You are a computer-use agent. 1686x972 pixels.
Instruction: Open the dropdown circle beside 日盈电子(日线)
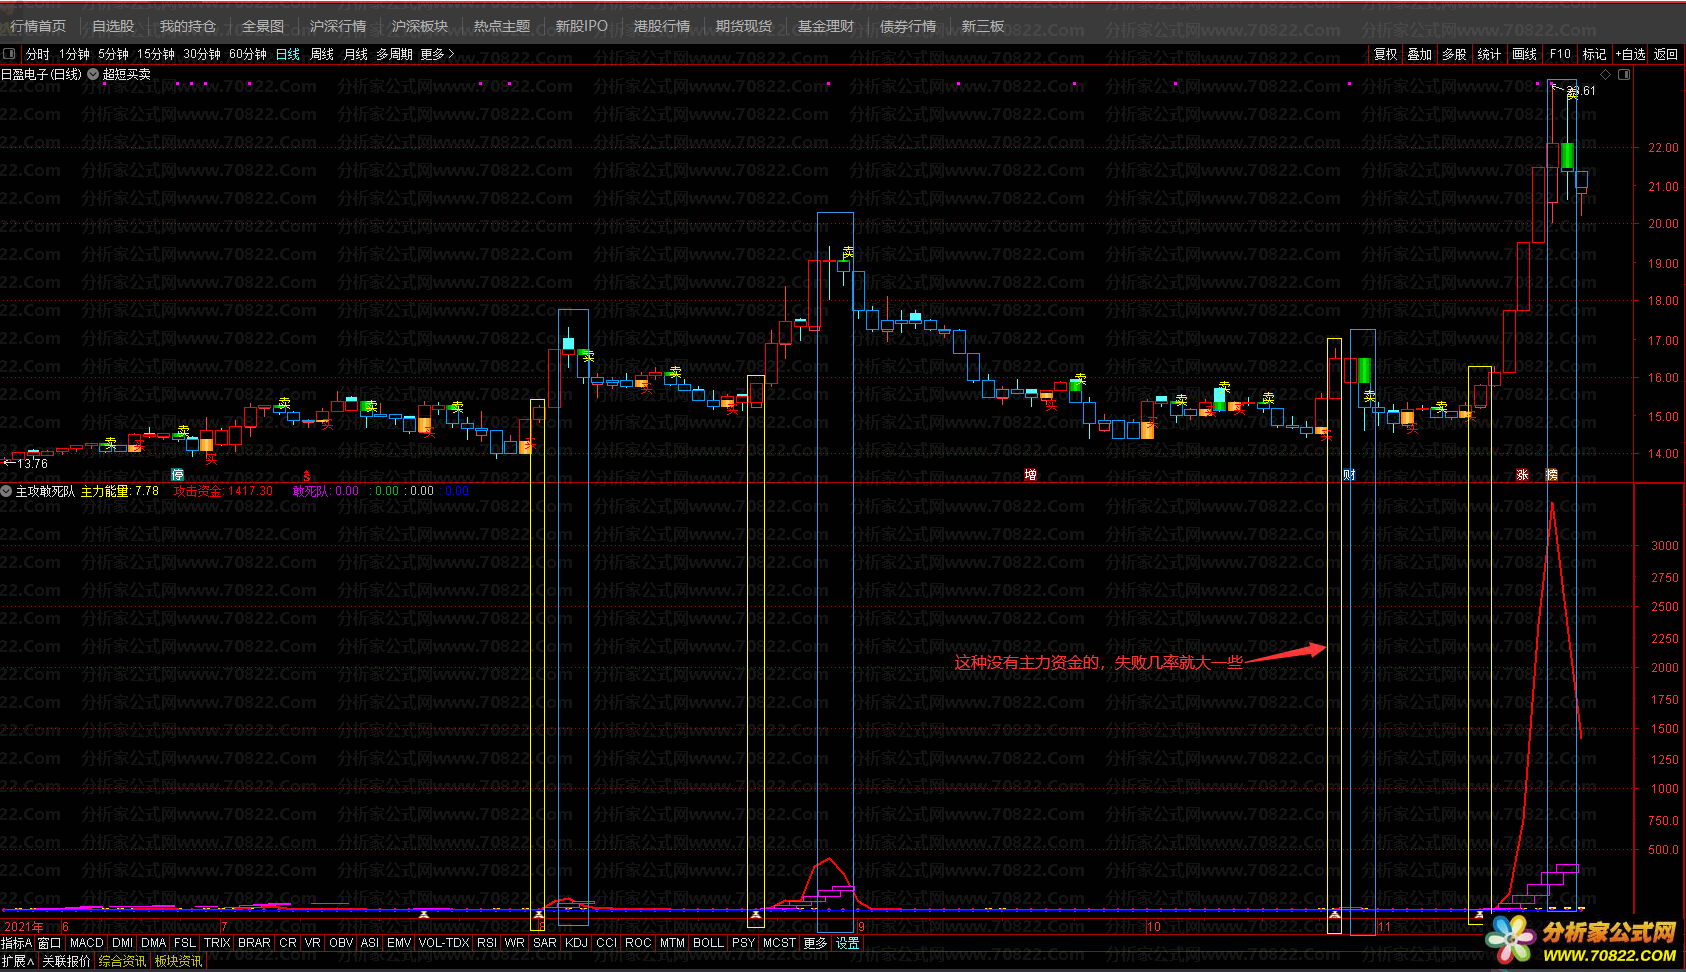pos(93,74)
